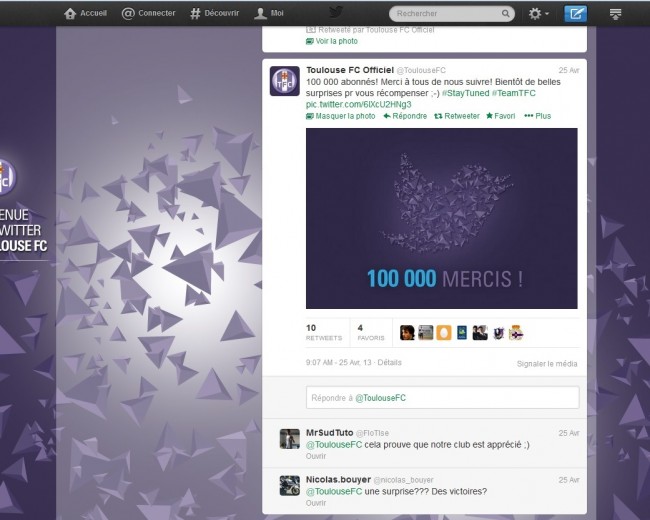Open first retweeter avatar with dark hair
This screenshot has width=650, height=520.
point(407,333)
